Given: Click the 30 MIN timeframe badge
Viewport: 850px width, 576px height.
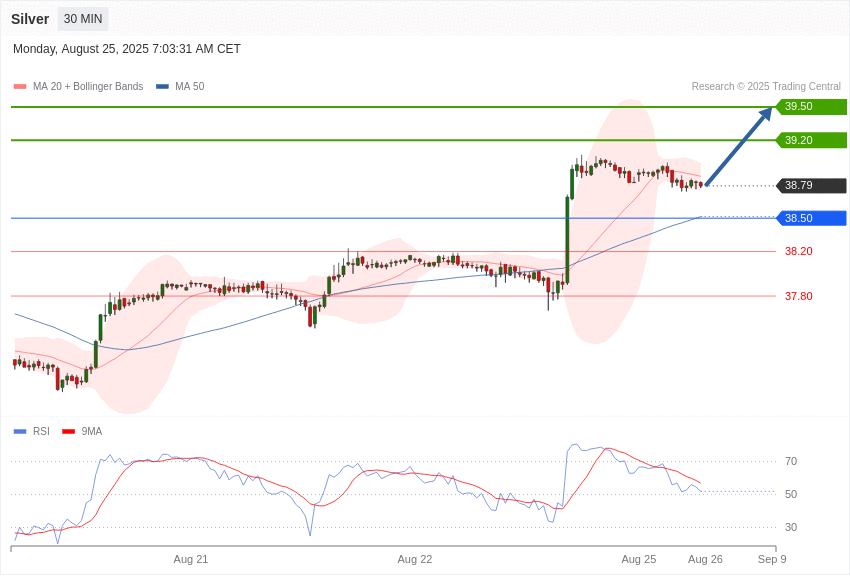Looking at the screenshot, I should (83, 19).
